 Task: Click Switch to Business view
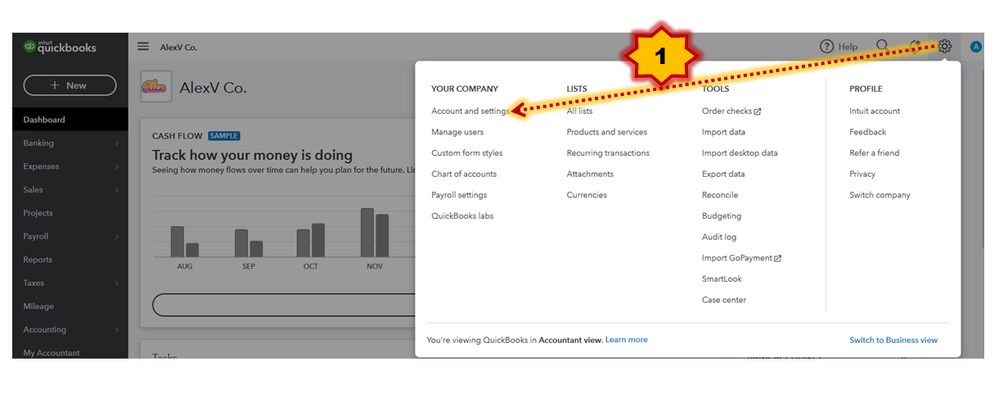pos(893,340)
